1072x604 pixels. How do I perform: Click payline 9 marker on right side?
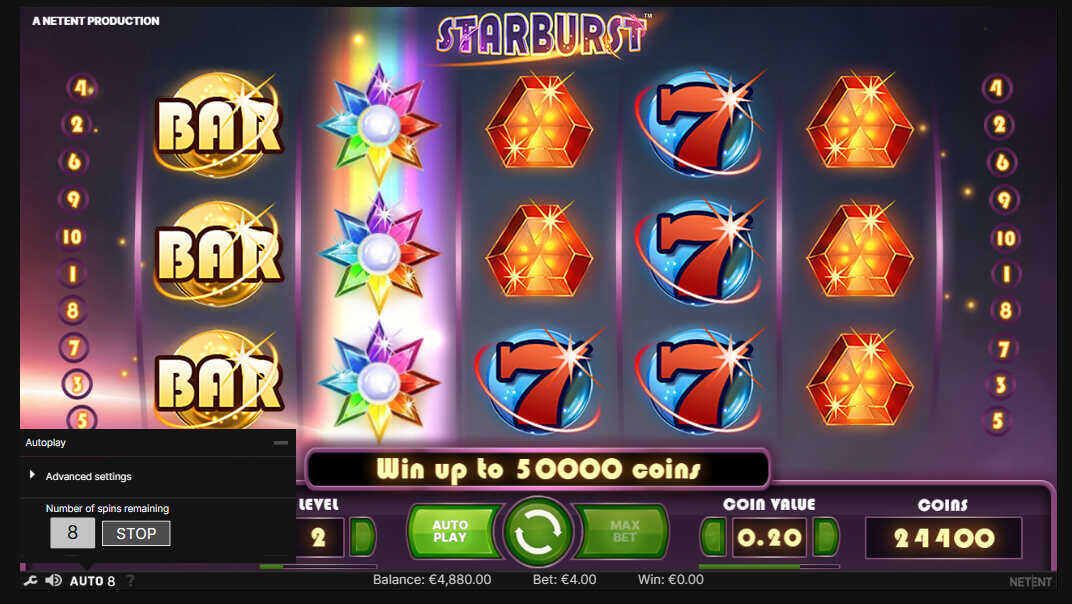point(1003,200)
